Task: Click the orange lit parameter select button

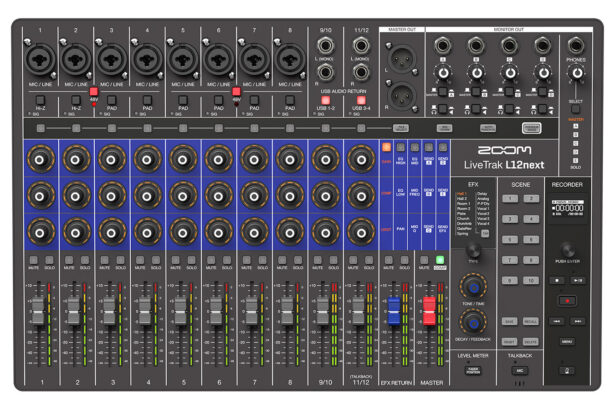Action: 386,147
